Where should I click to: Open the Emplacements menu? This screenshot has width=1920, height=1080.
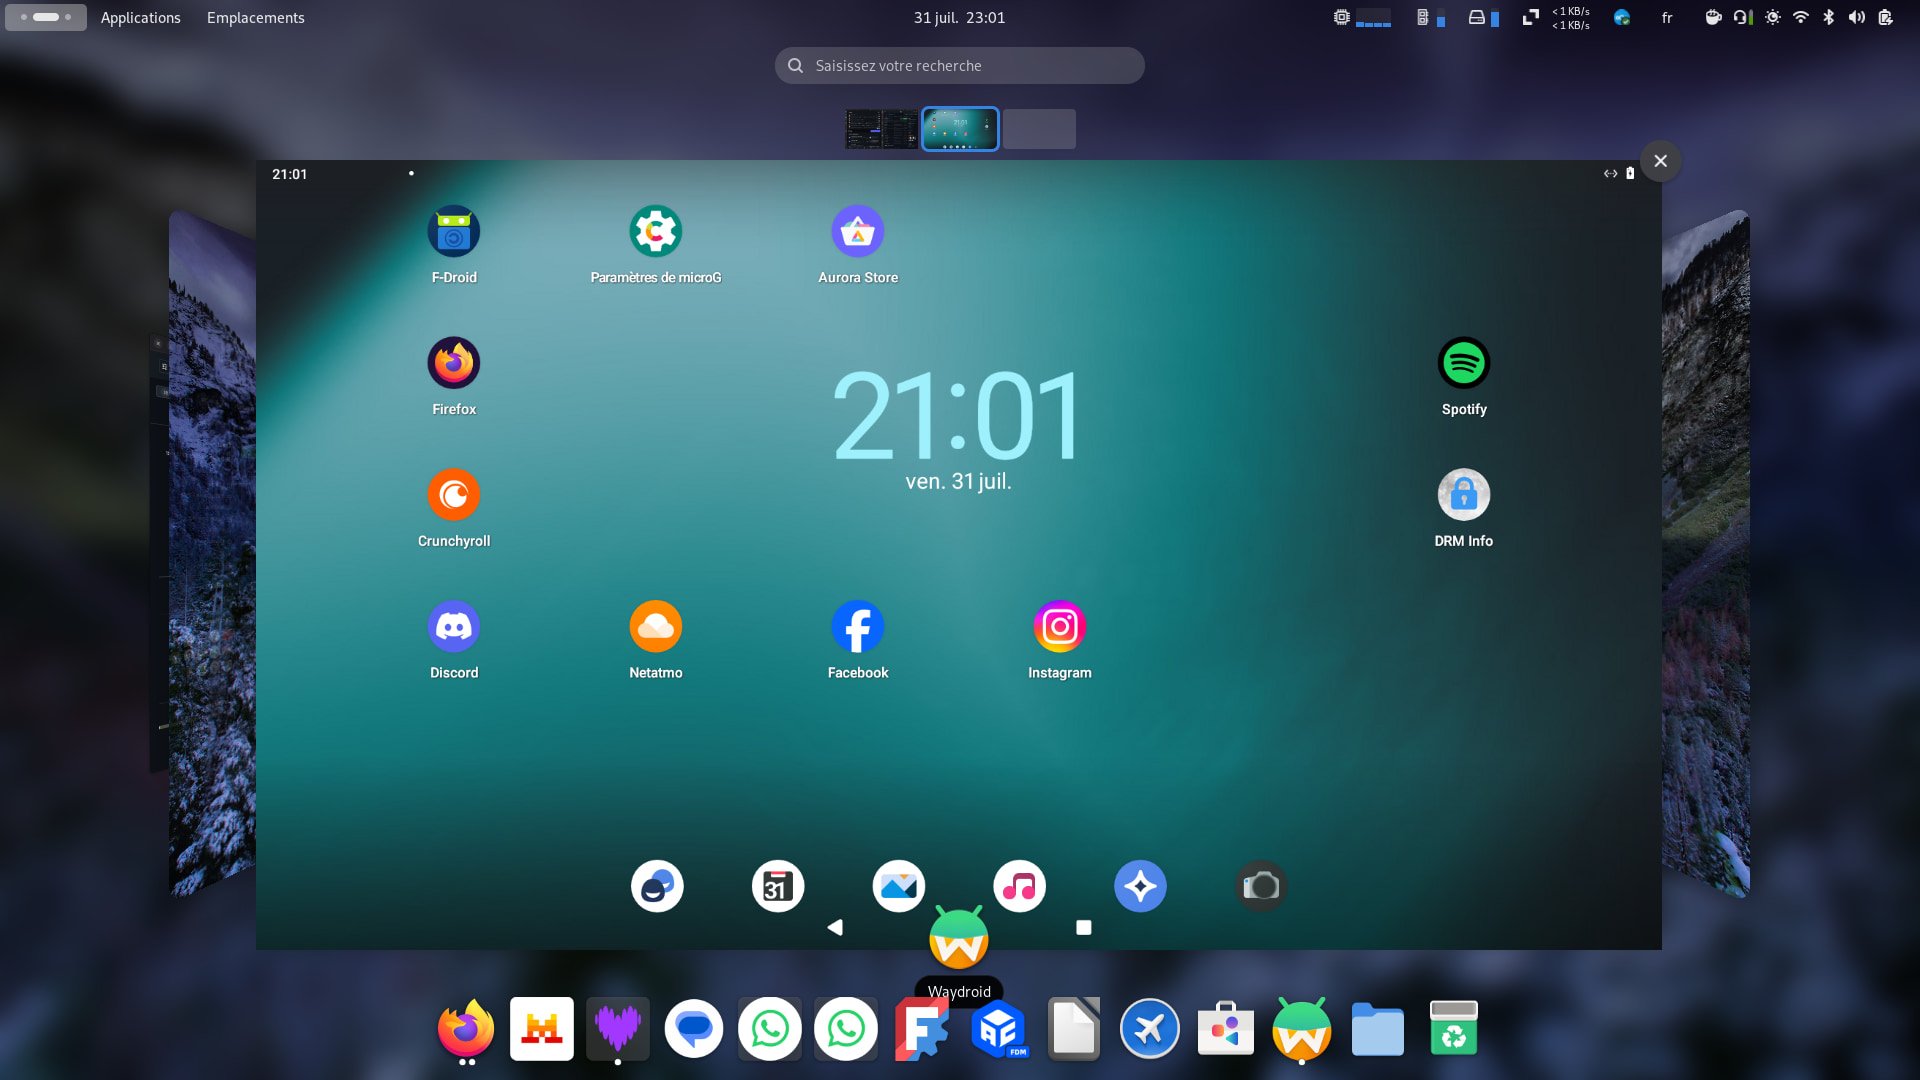click(256, 18)
